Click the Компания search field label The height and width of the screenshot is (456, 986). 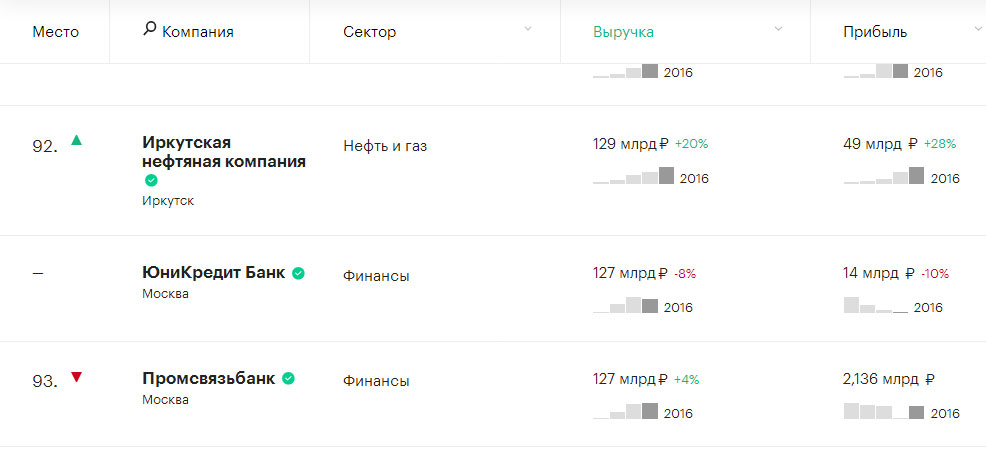coord(198,32)
